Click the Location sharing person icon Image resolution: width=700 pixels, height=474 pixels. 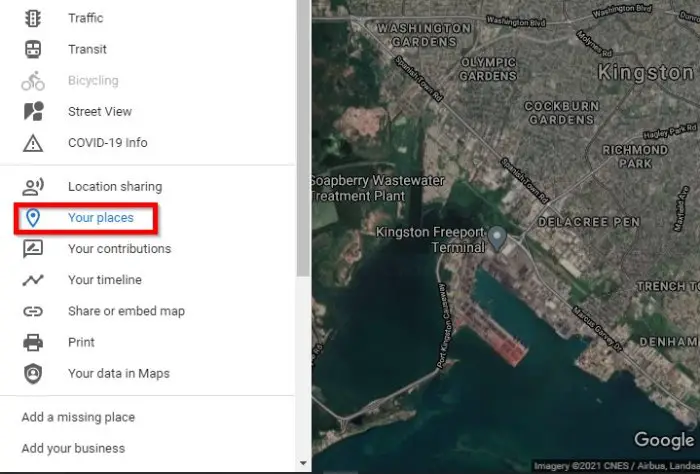[x=33, y=187]
